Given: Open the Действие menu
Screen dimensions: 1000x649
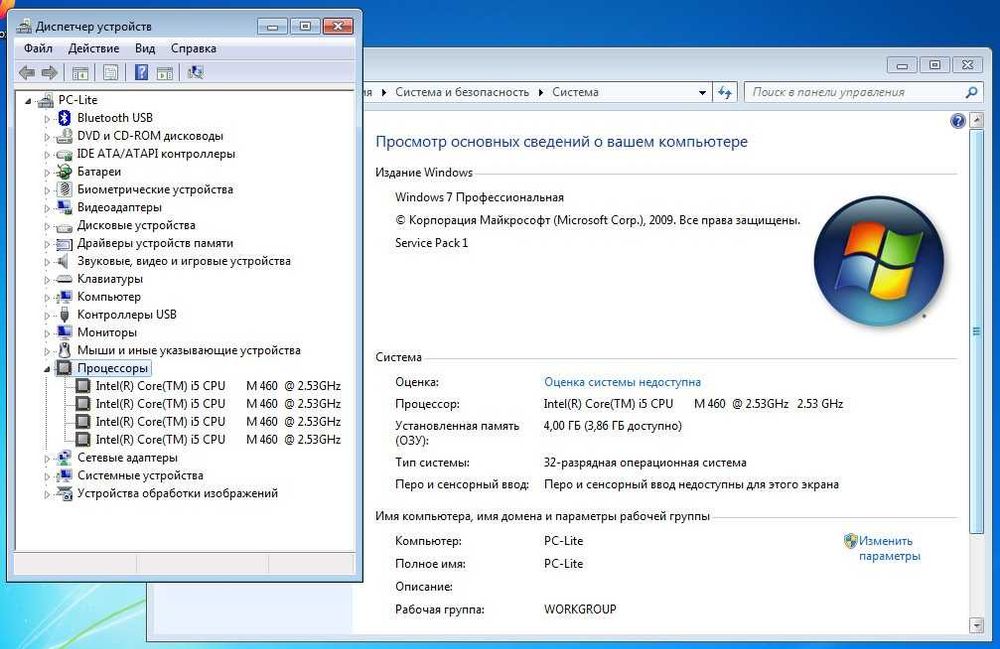Looking at the screenshot, I should coord(94,48).
